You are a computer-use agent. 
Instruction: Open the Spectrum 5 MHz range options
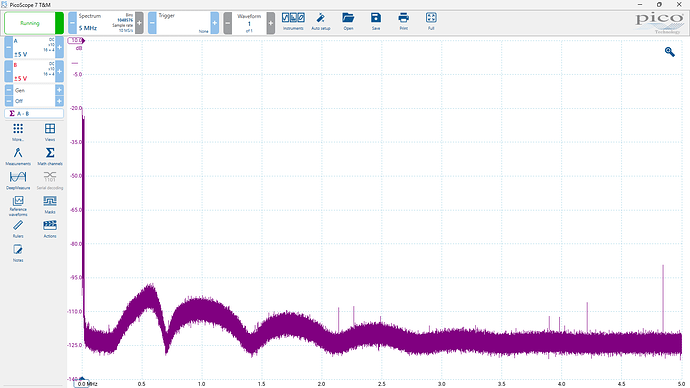coord(106,23)
